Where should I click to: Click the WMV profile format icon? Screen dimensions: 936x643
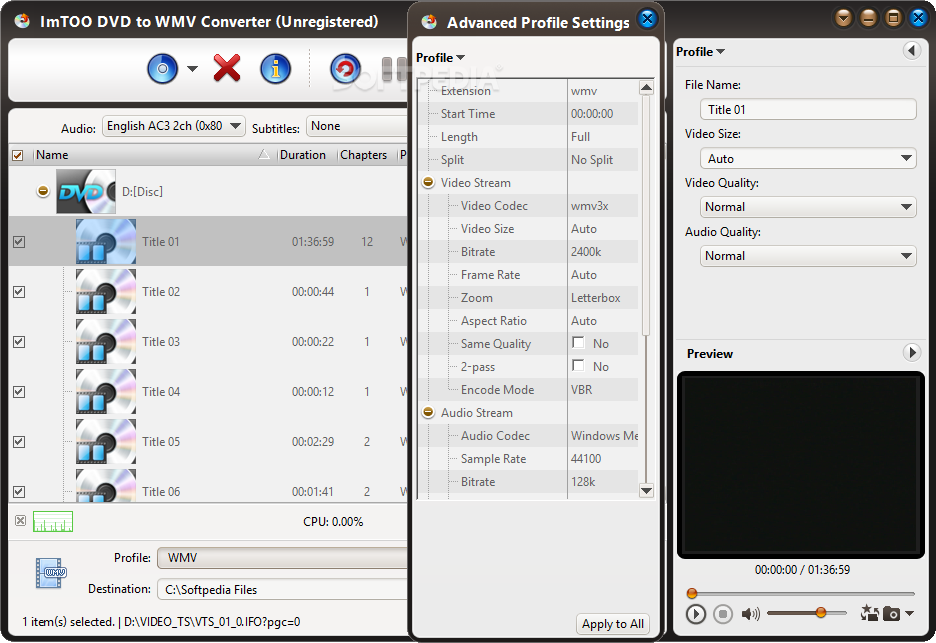point(51,573)
